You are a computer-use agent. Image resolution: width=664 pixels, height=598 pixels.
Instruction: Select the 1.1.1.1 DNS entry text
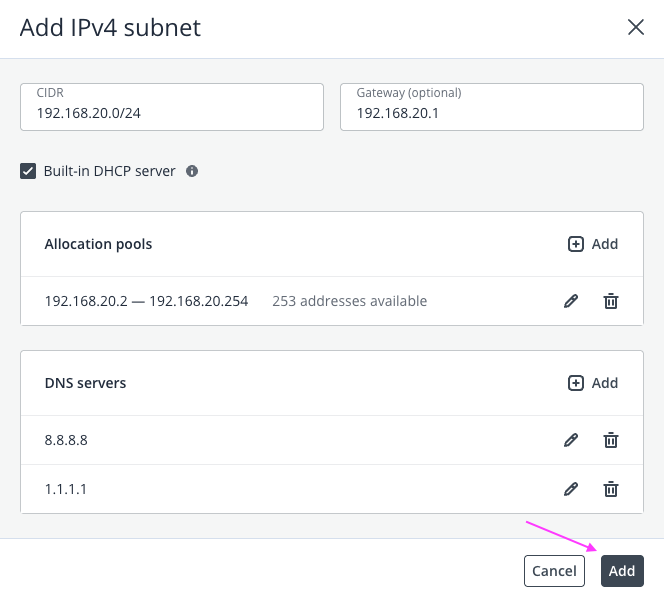tap(65, 489)
